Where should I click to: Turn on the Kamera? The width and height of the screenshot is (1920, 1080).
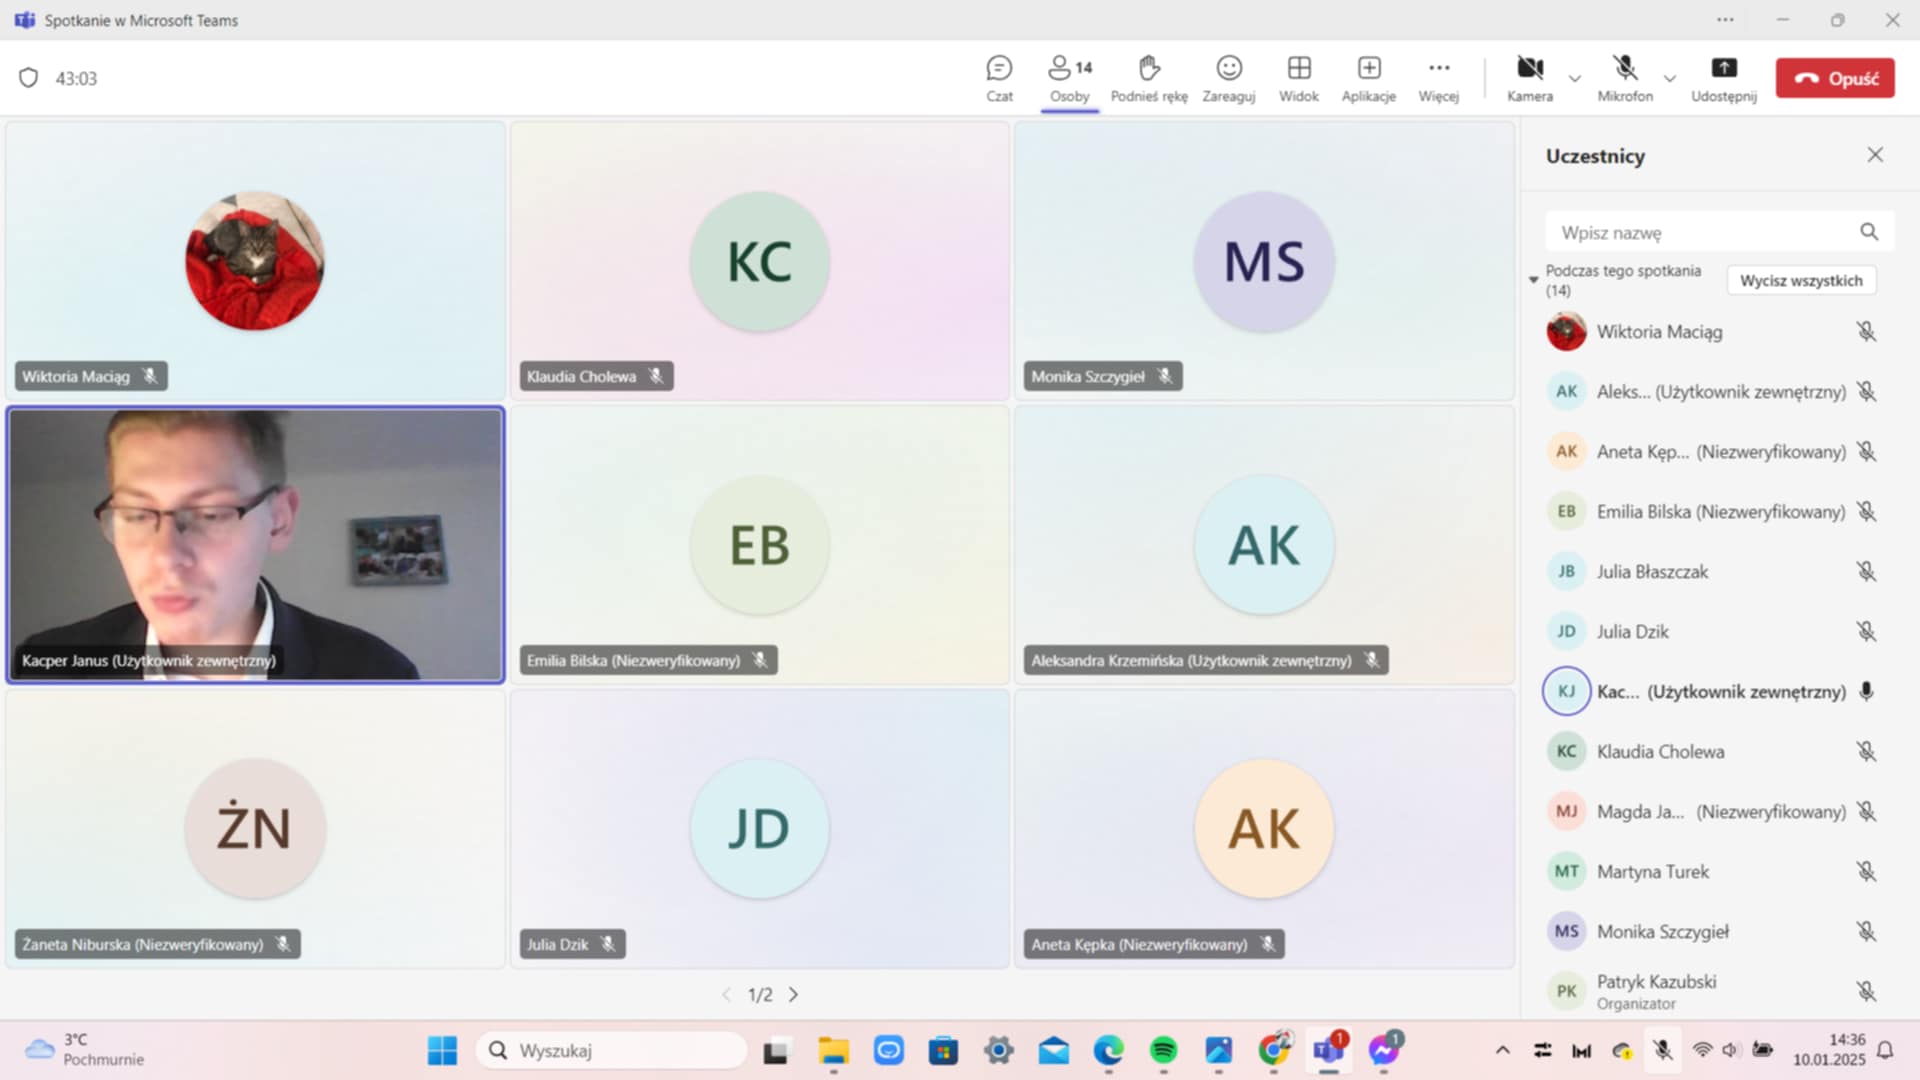point(1529,78)
